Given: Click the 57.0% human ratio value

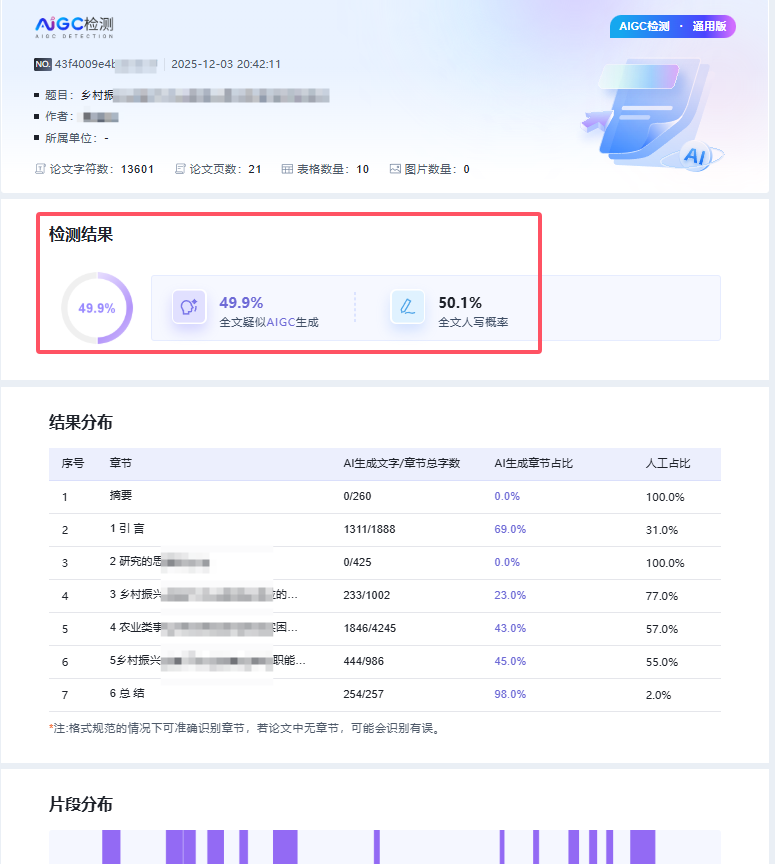Looking at the screenshot, I should 662,629.
